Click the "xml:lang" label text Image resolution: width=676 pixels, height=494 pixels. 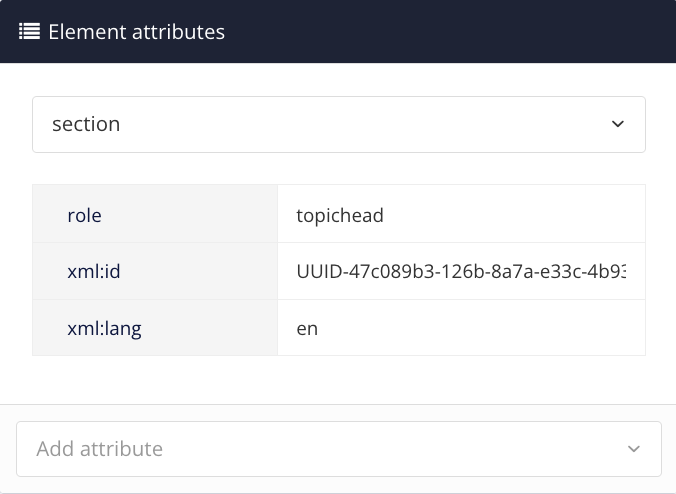pyautogui.click(x=104, y=327)
